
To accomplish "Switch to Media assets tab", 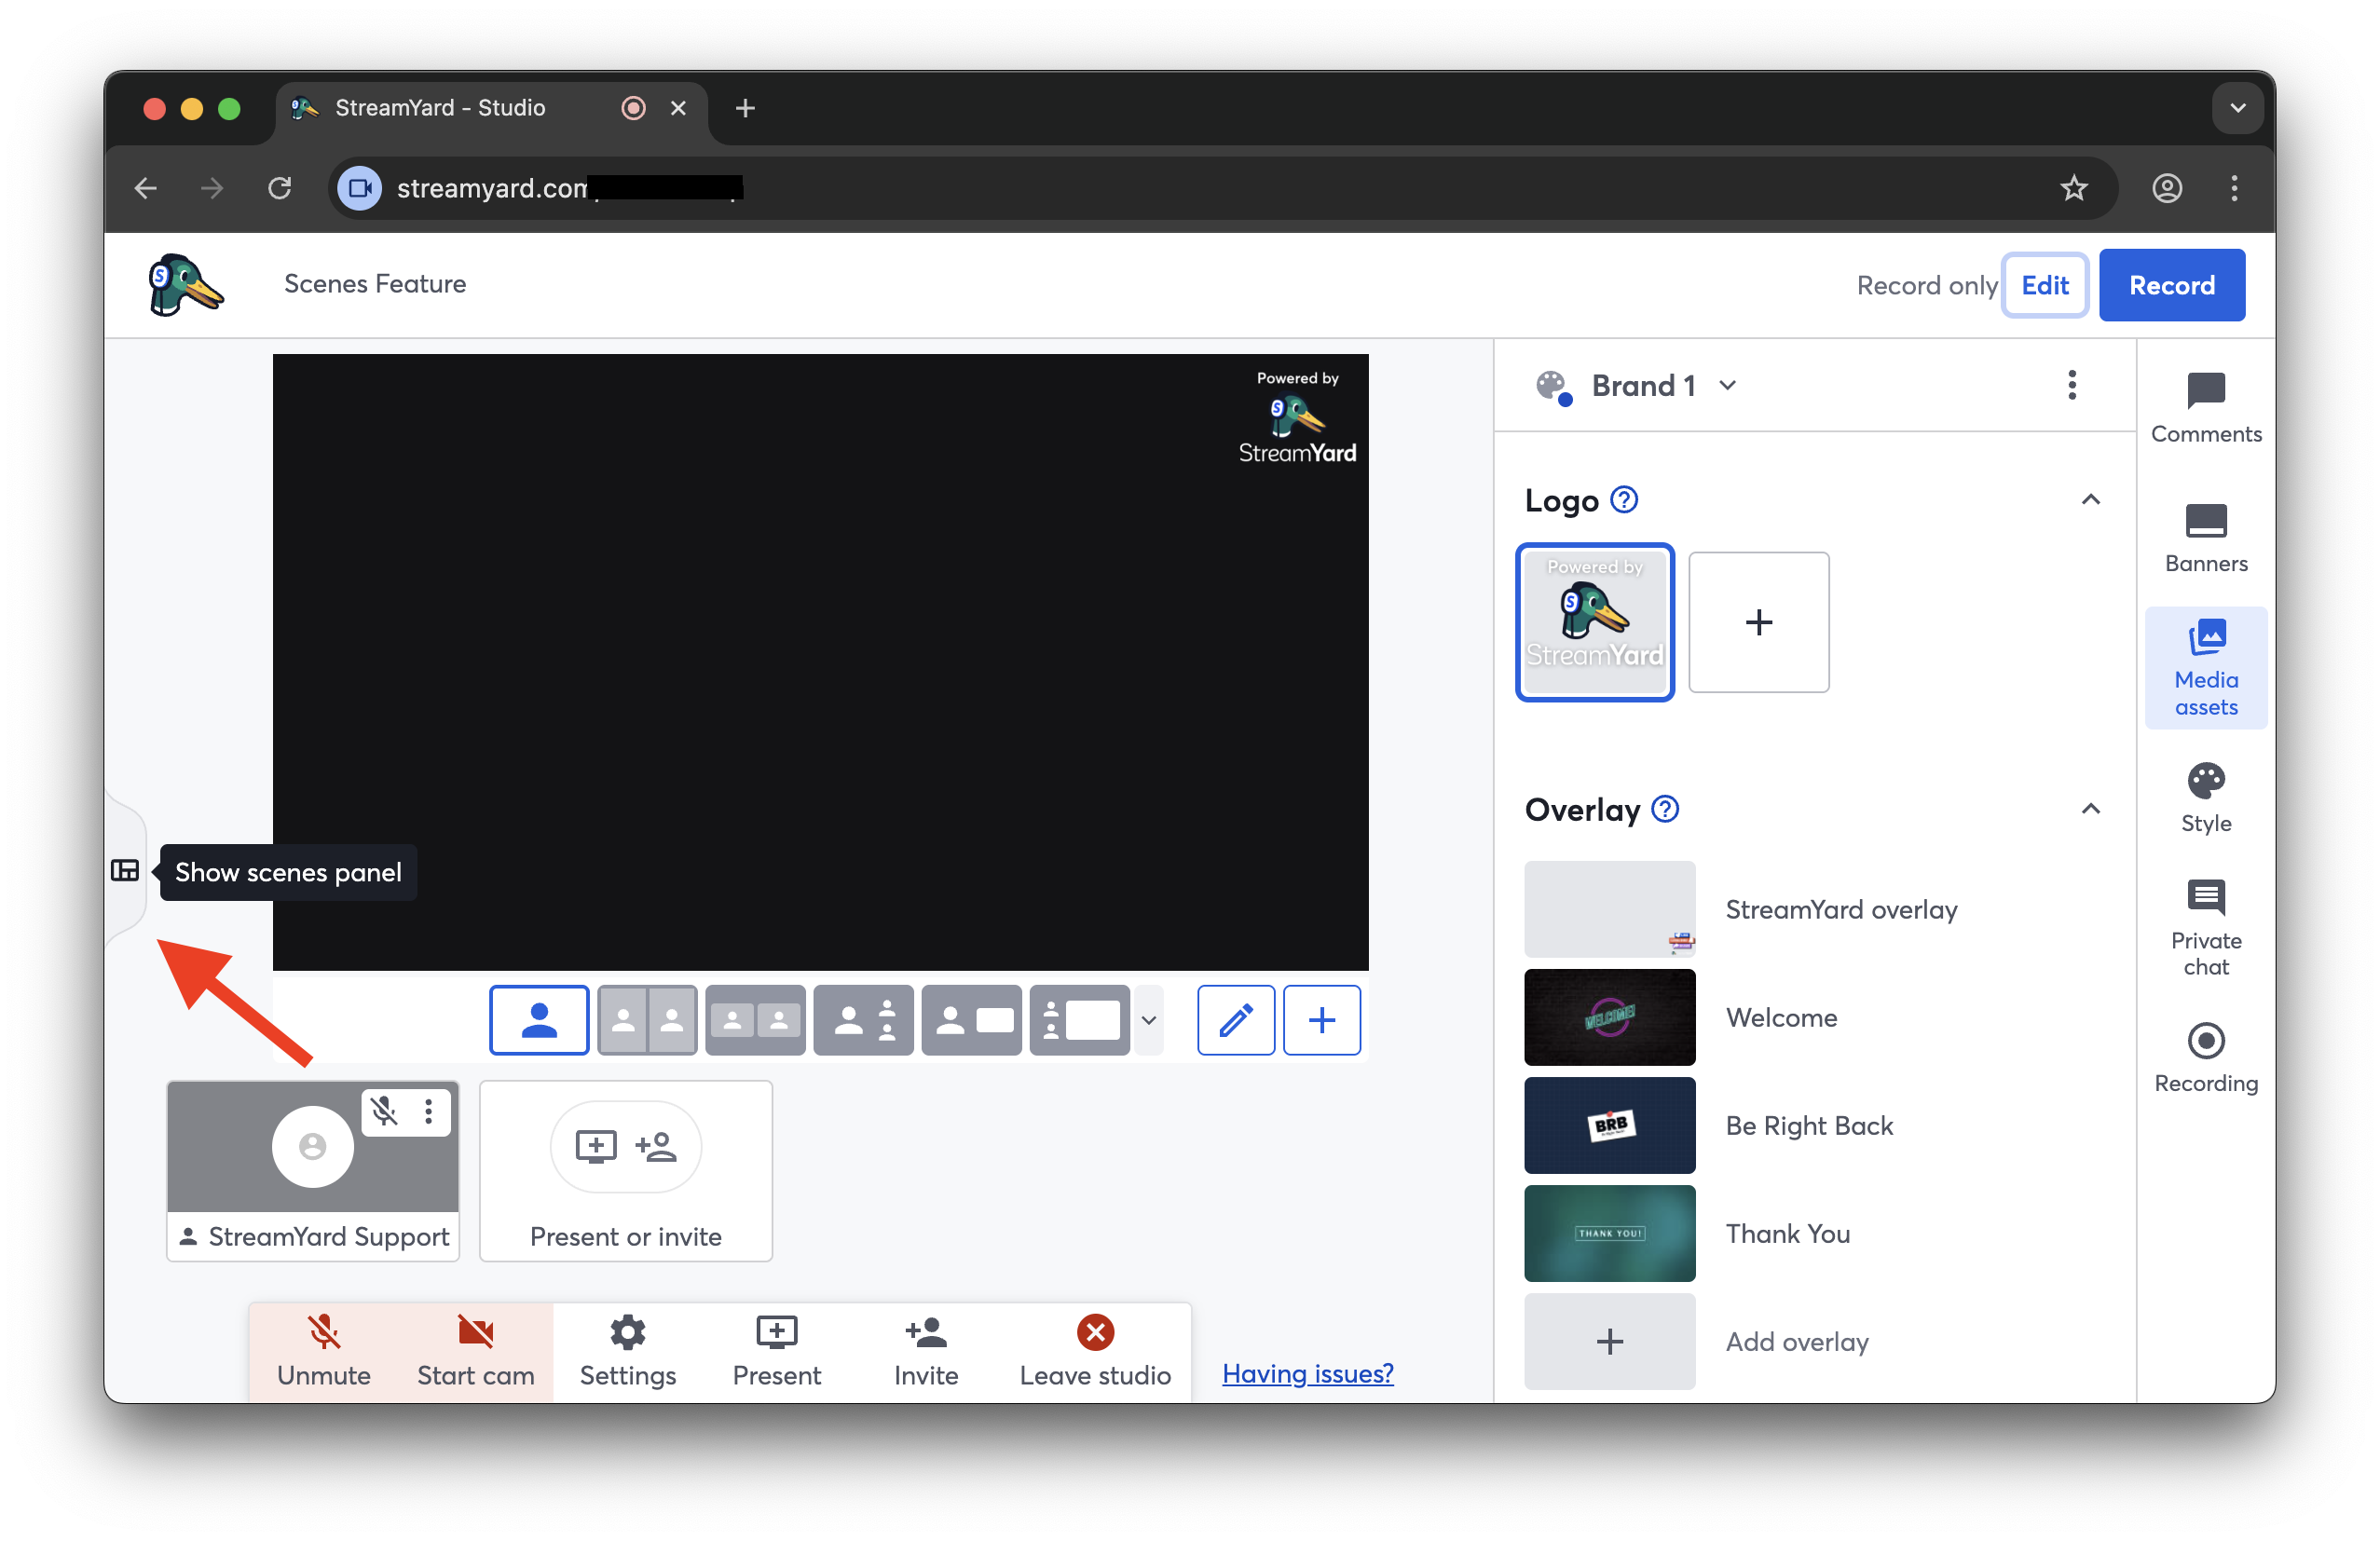I will (x=2205, y=667).
